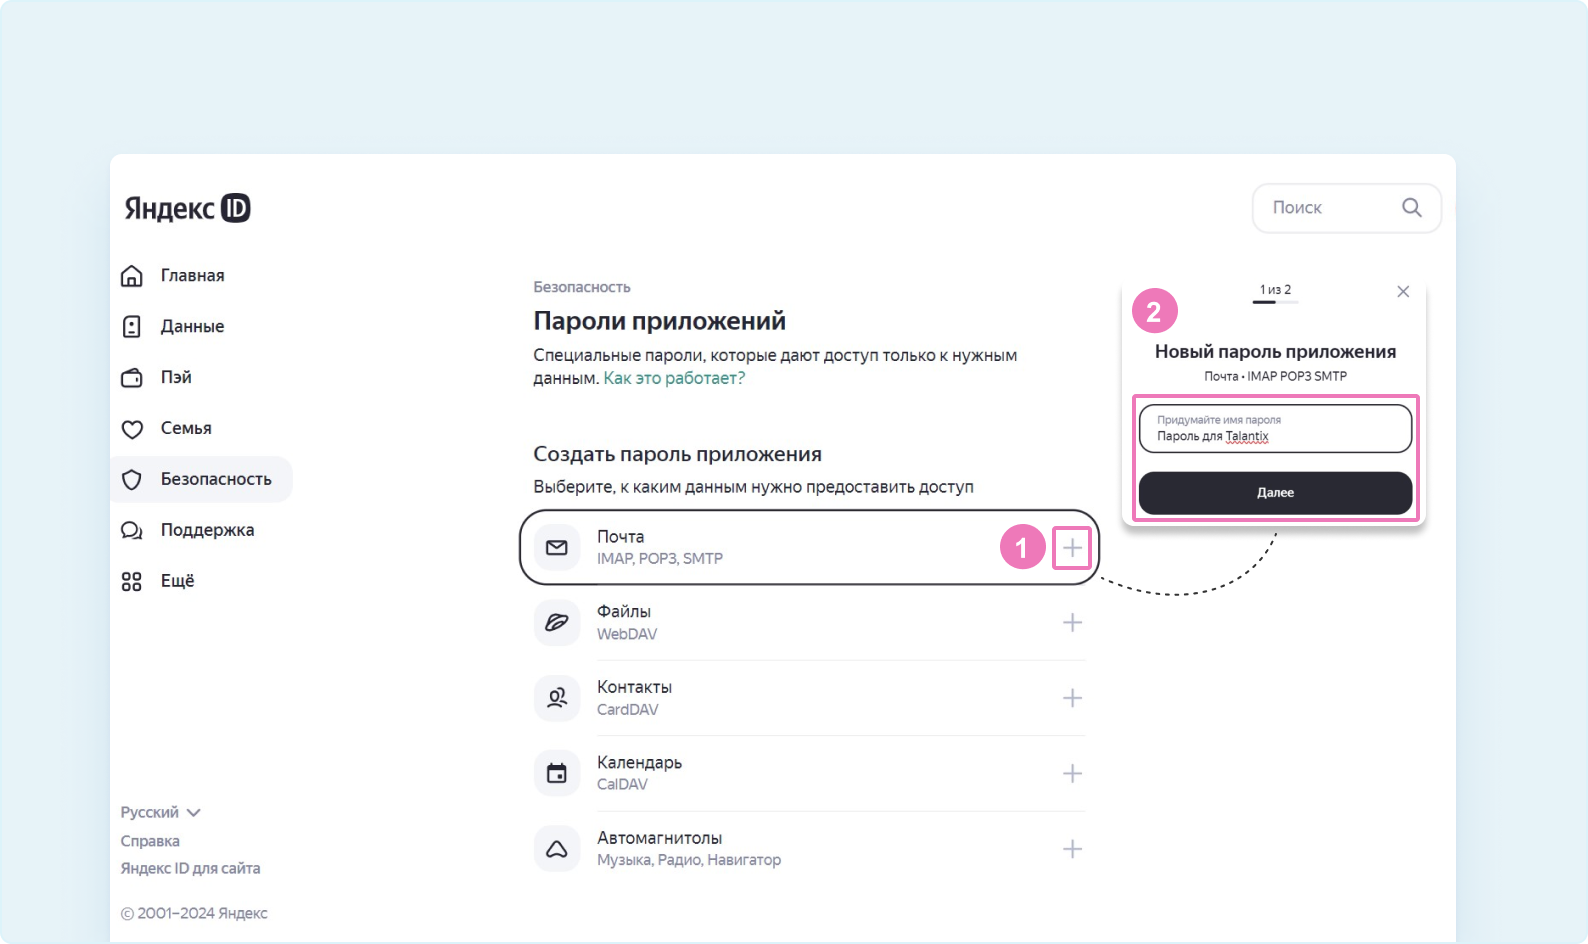Image resolution: width=1588 pixels, height=944 pixels.
Task: Click the WebDAV subtitle
Action: 627,634
